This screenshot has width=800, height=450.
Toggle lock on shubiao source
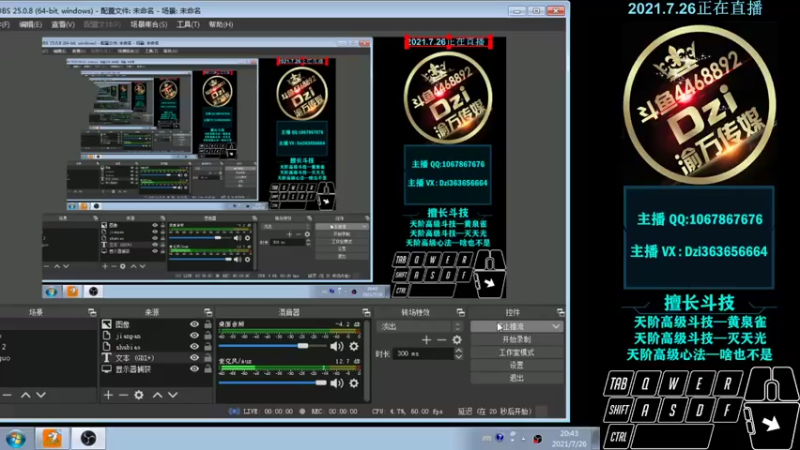pos(208,346)
